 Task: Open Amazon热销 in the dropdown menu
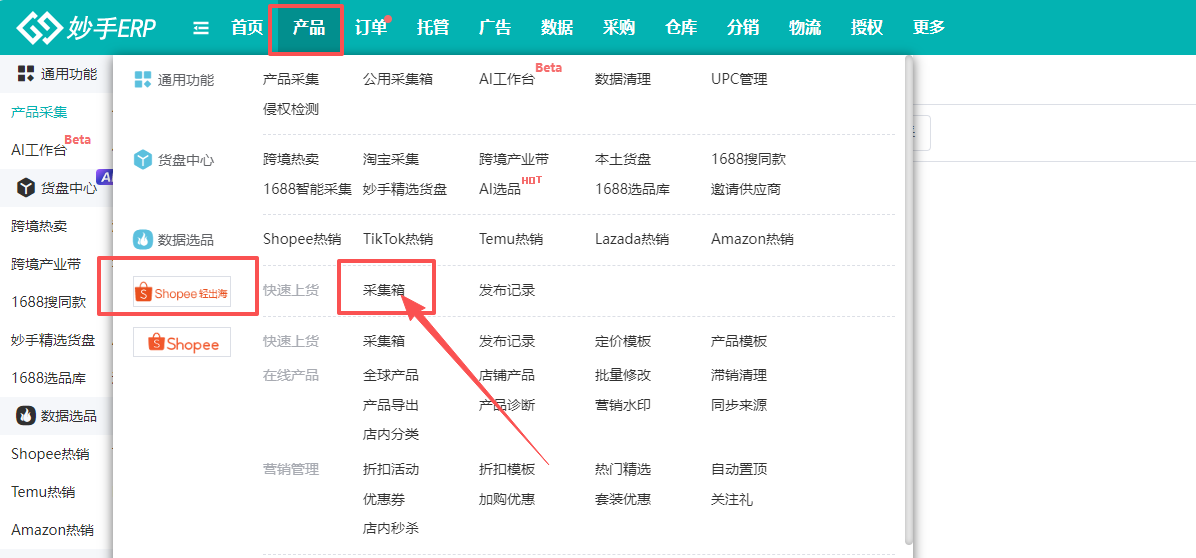pos(752,239)
